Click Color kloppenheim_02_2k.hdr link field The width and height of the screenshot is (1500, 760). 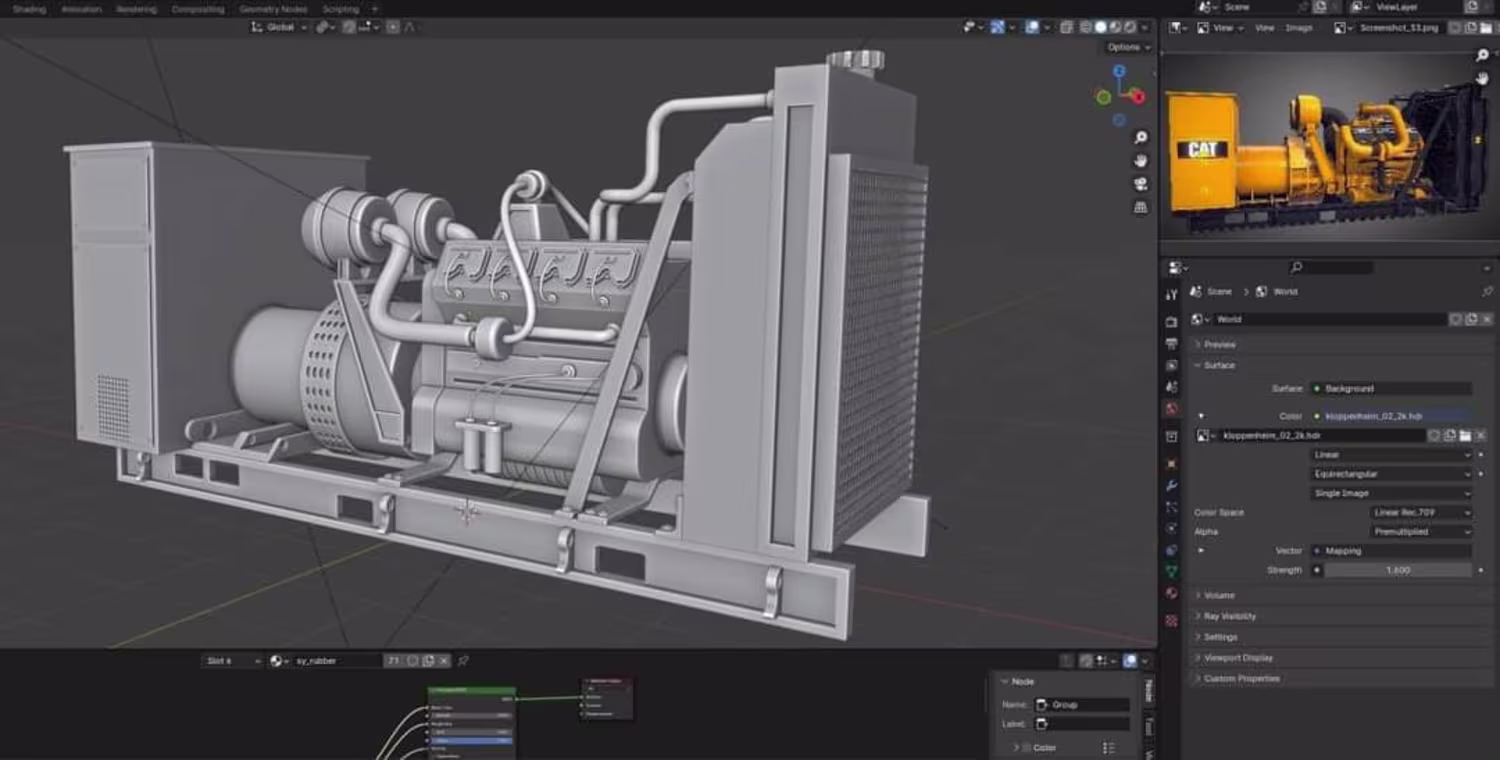pos(1391,415)
